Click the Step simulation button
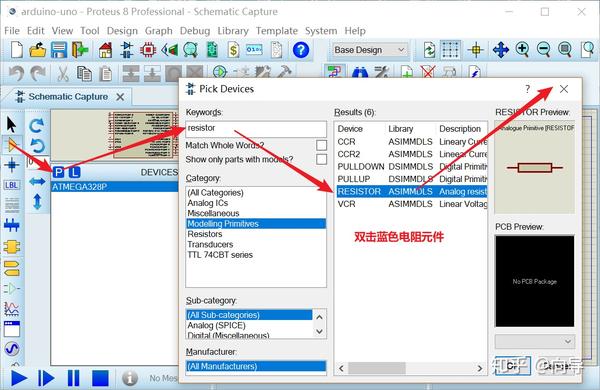This screenshot has width=600, height=390. pos(46,378)
